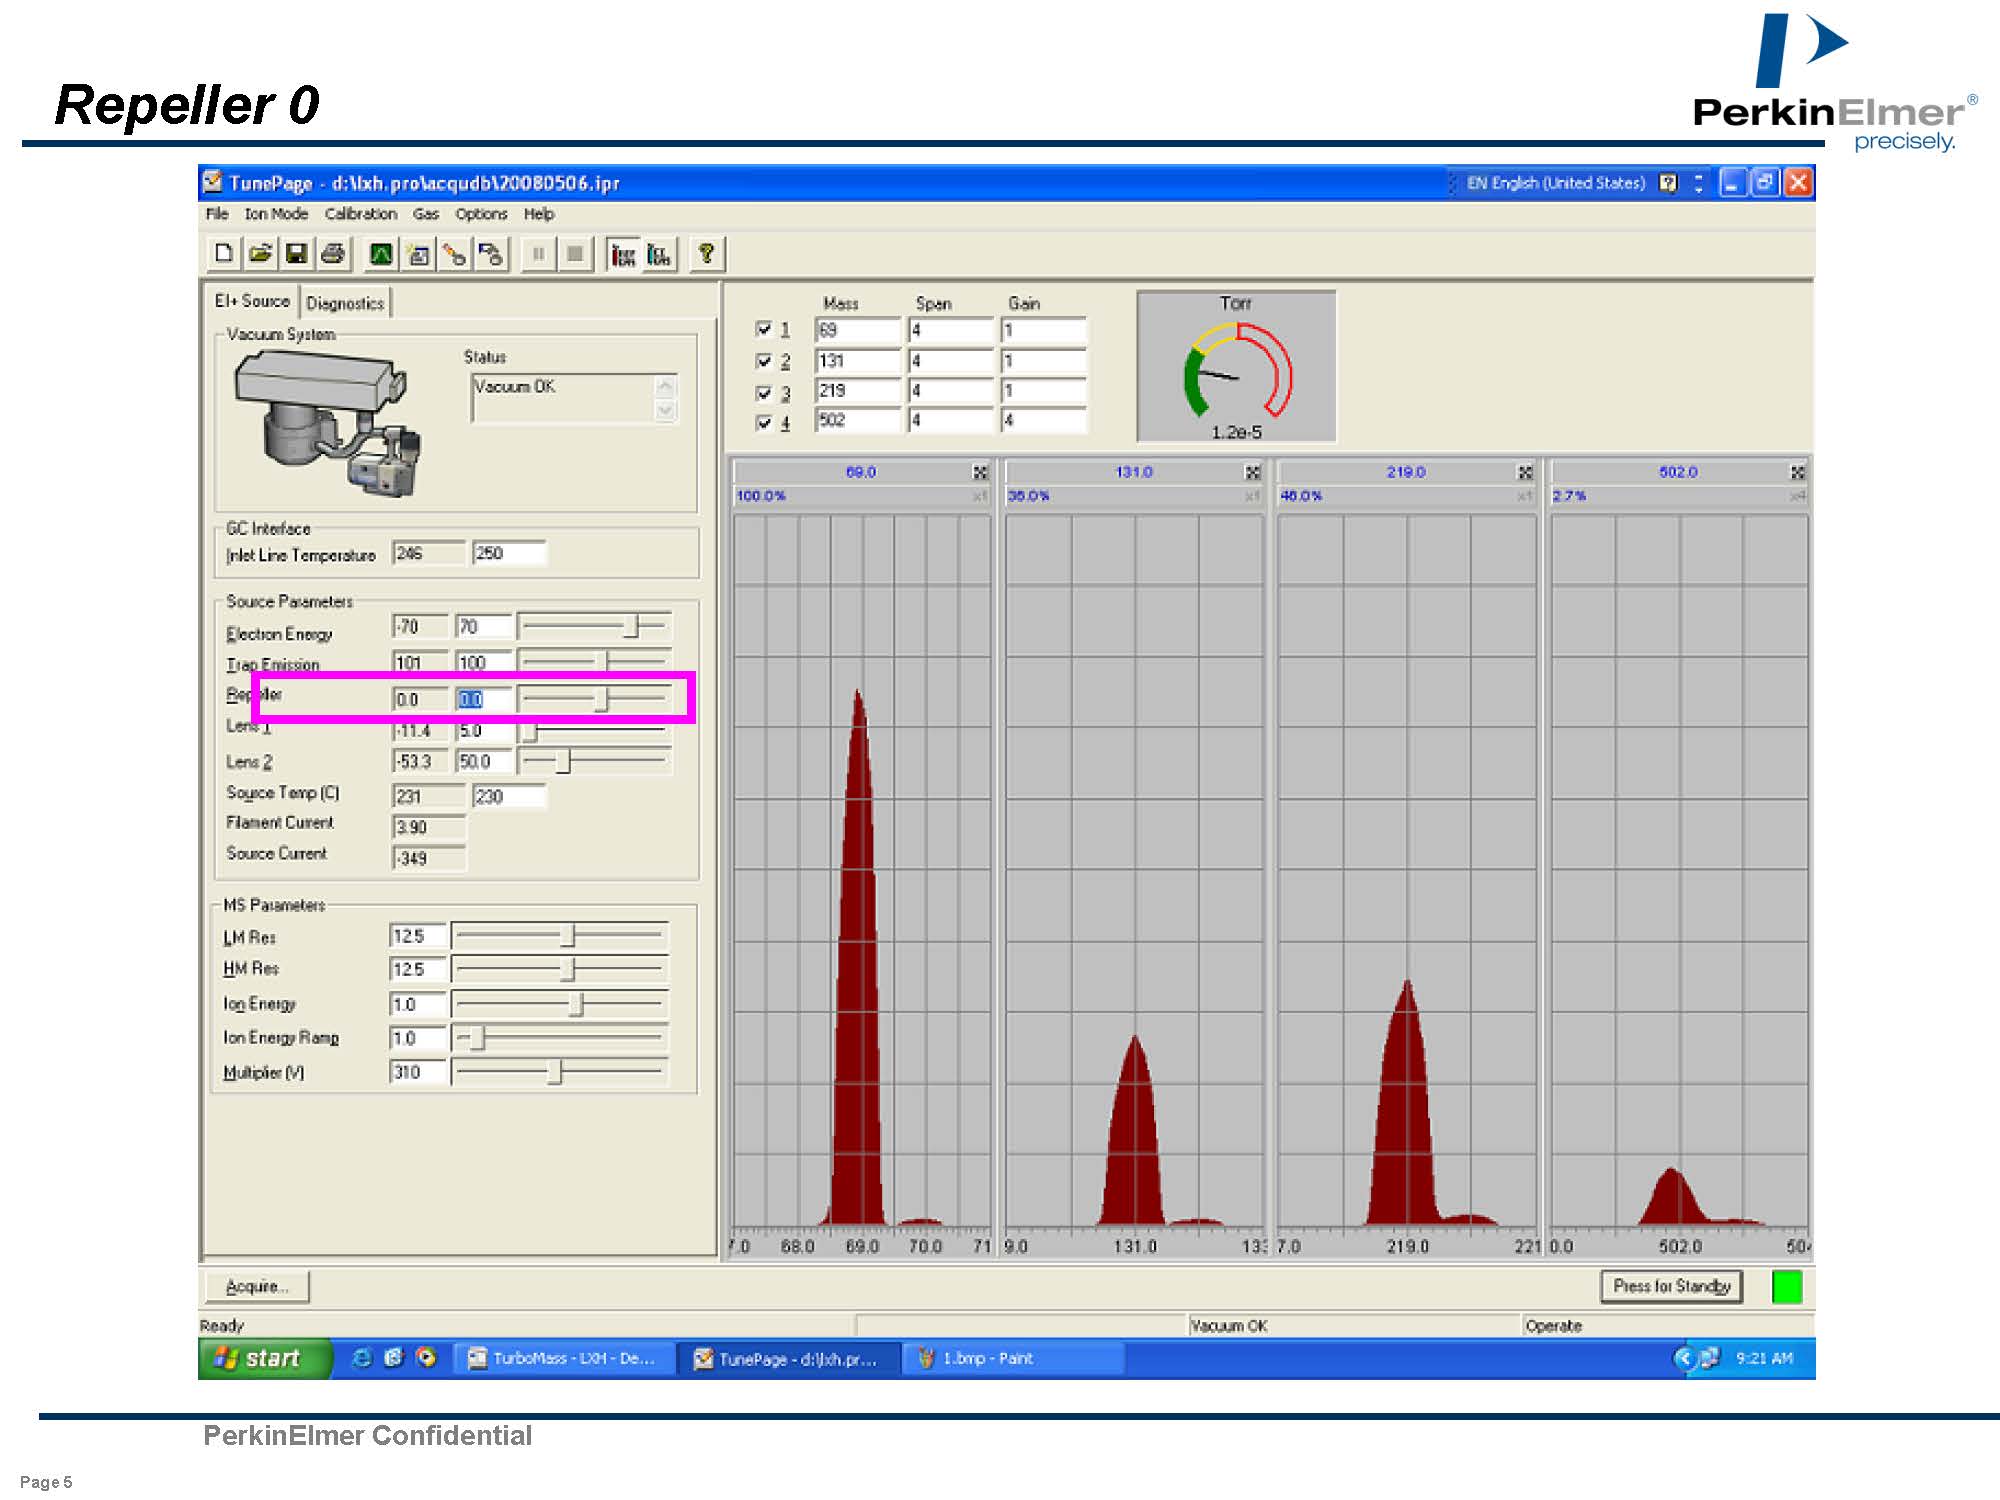The height and width of the screenshot is (1500, 2000).
Task: Click the Press for Standby button
Action: coord(1671,1286)
